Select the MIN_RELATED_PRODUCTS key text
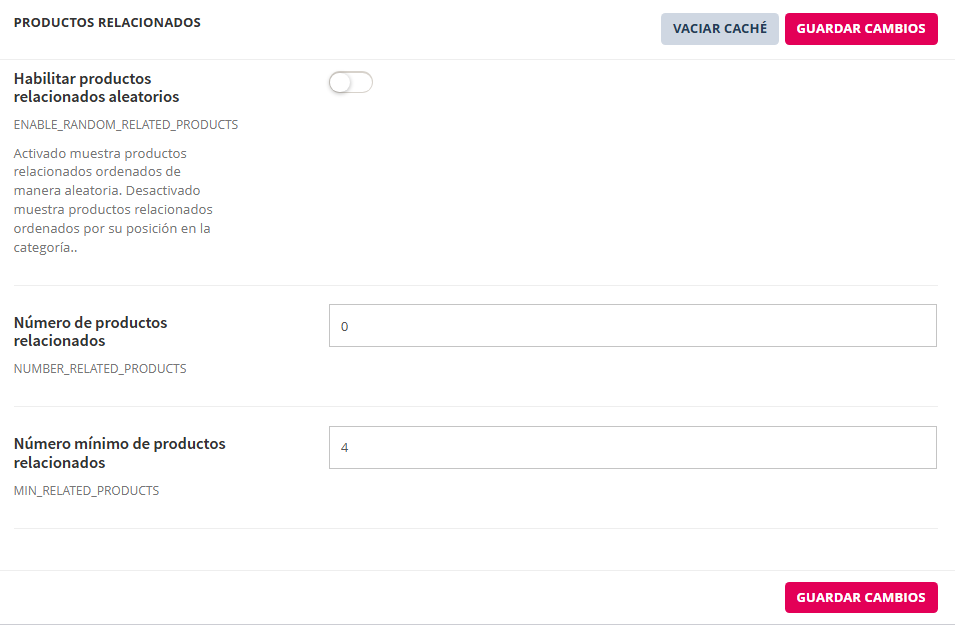 (x=86, y=491)
